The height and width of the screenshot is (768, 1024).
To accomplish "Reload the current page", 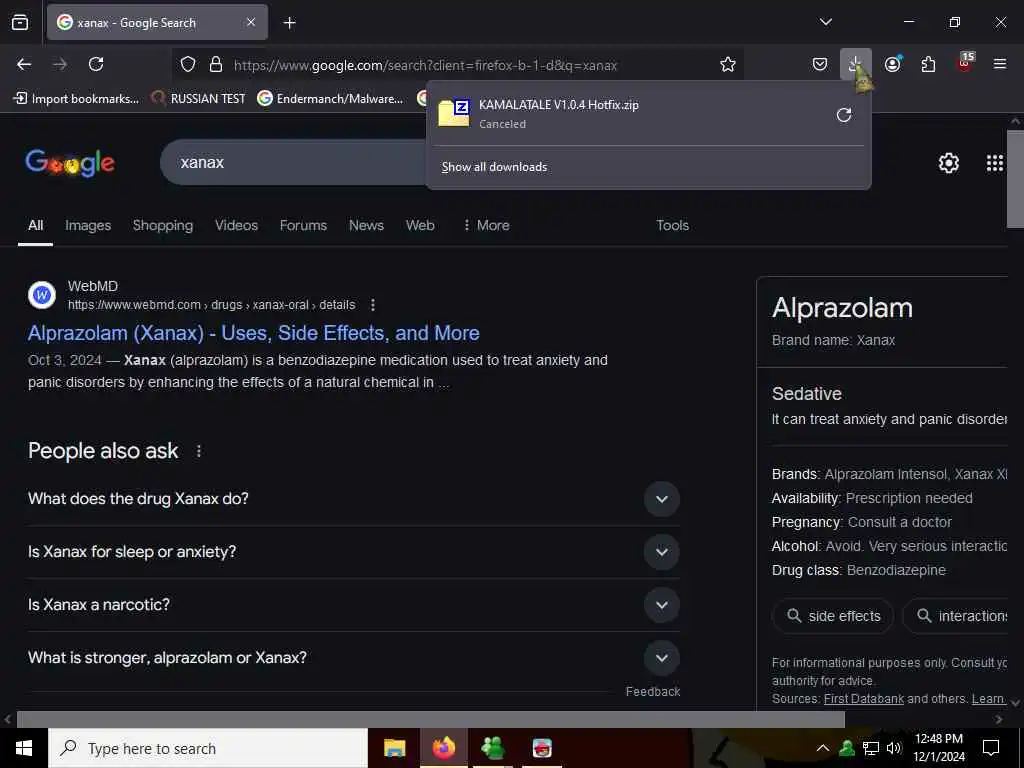I will click(96, 64).
